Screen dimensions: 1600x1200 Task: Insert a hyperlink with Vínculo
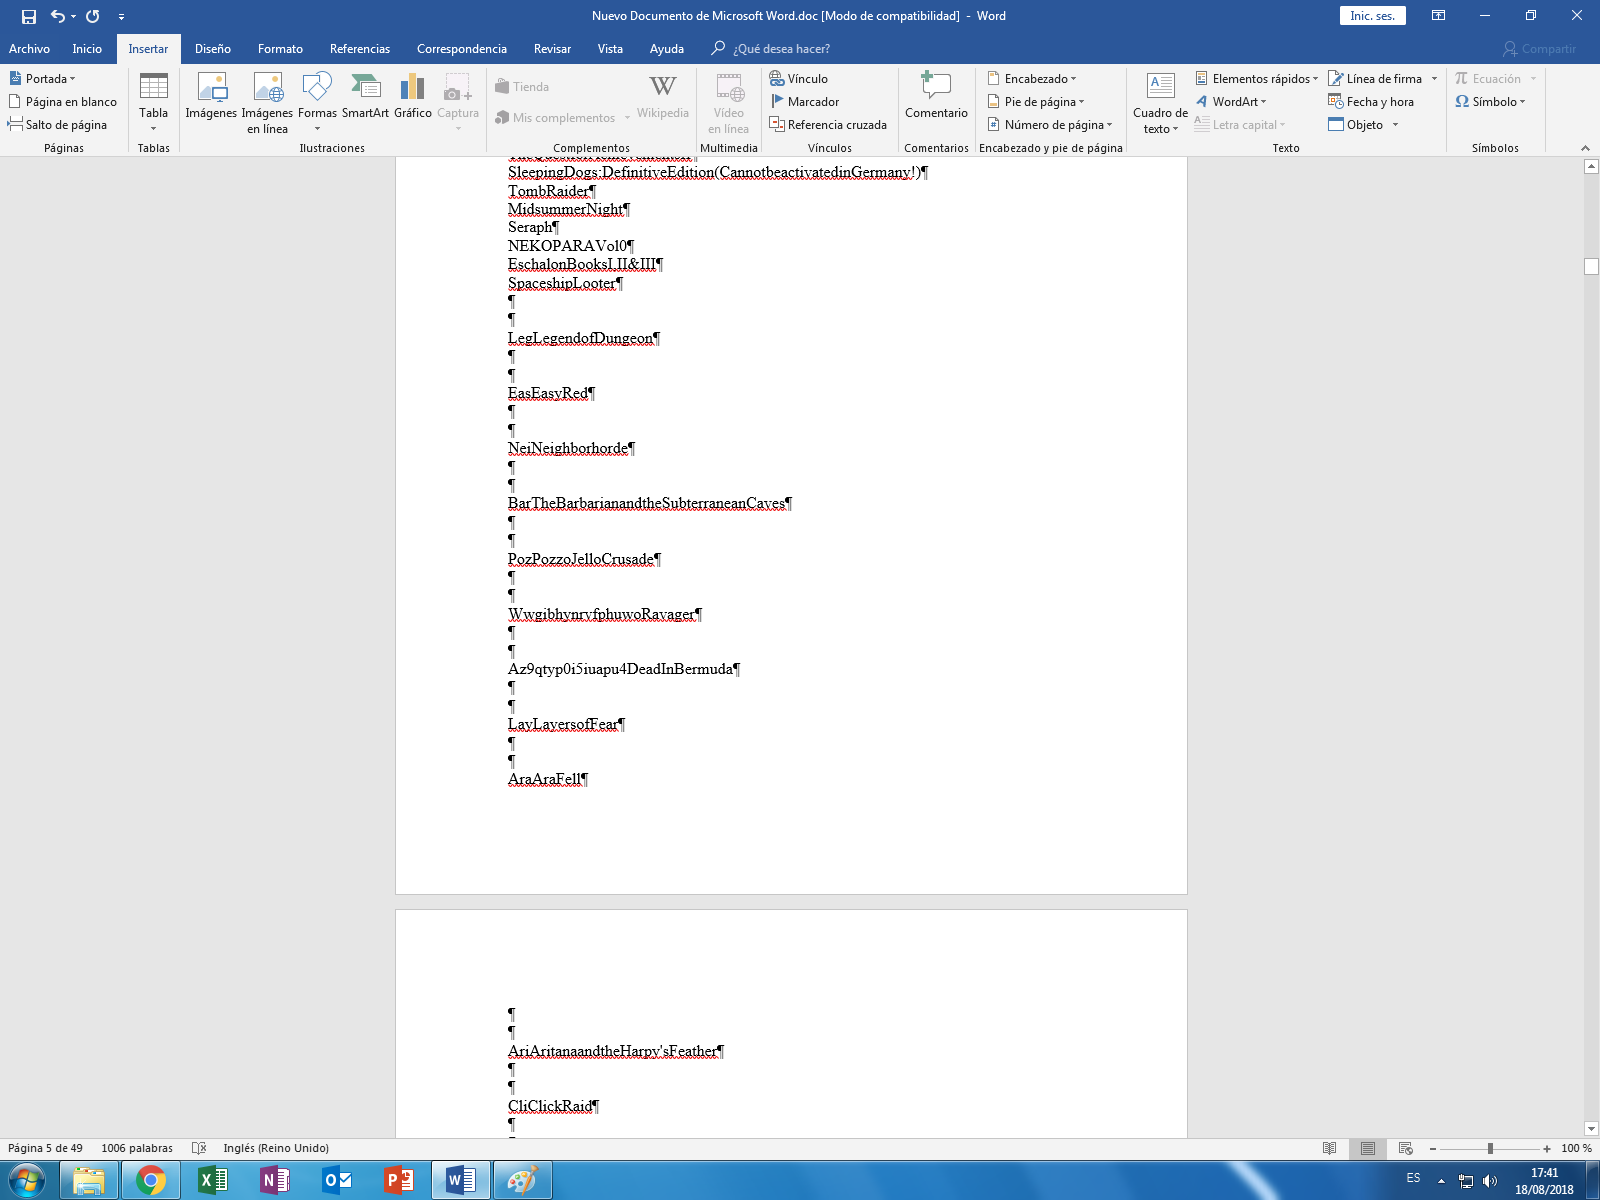coord(799,79)
